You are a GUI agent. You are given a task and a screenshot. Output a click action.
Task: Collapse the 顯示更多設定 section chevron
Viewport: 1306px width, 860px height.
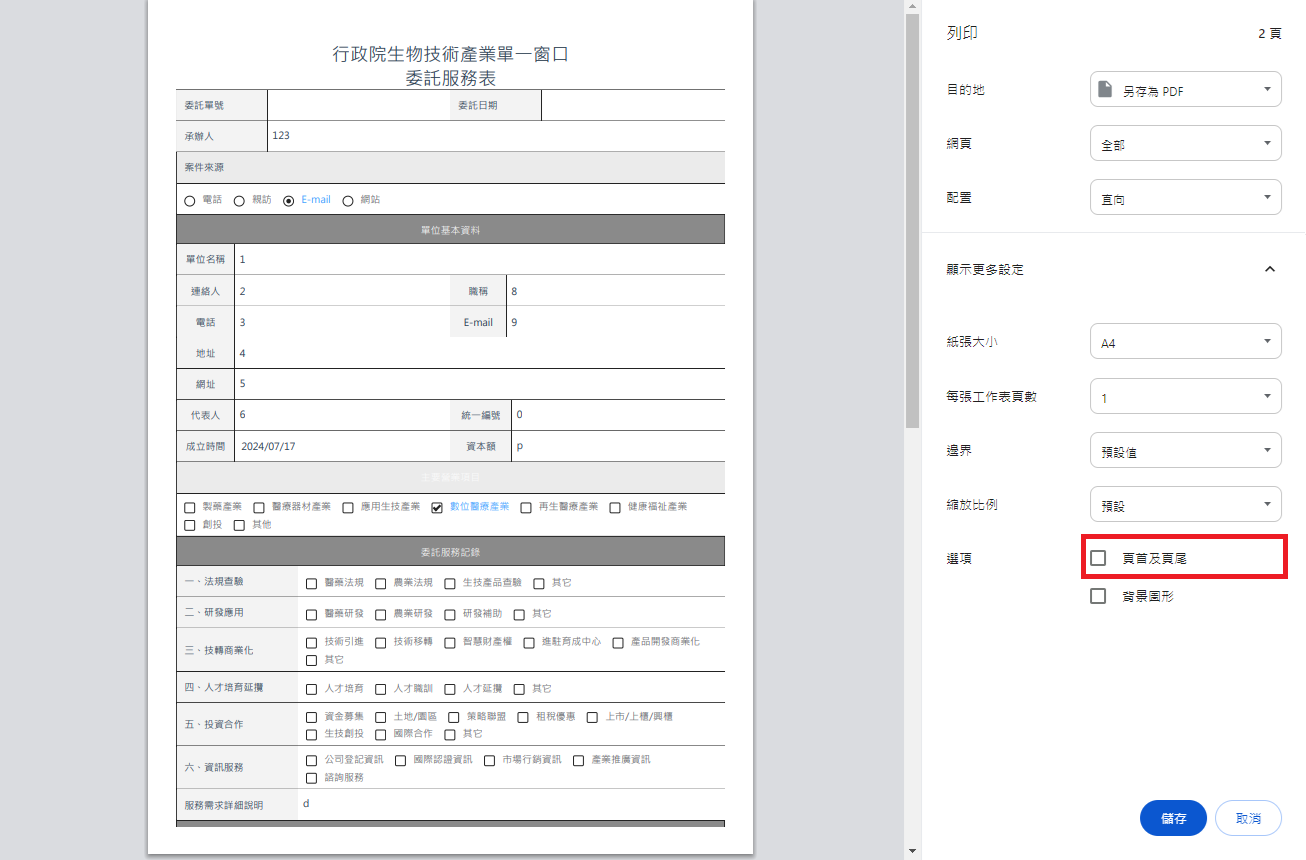click(1269, 269)
